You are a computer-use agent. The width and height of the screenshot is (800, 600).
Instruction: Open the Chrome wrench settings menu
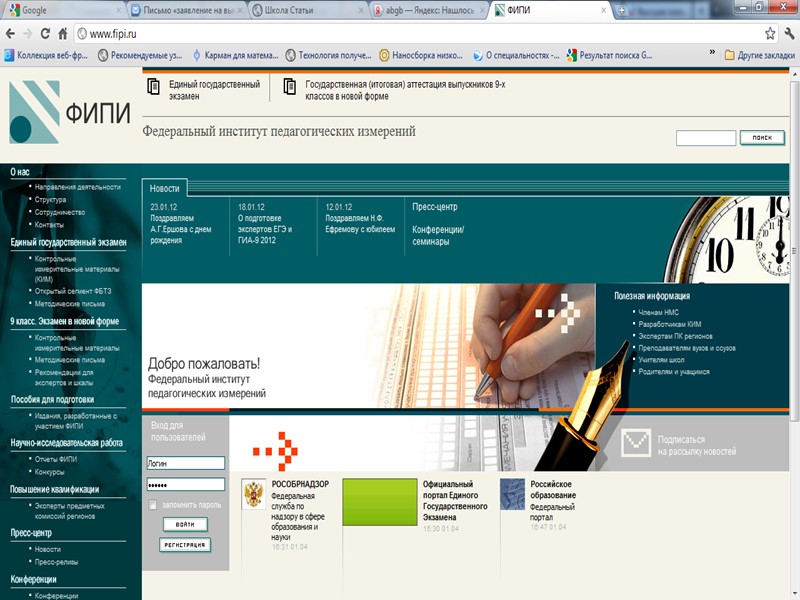[x=789, y=34]
